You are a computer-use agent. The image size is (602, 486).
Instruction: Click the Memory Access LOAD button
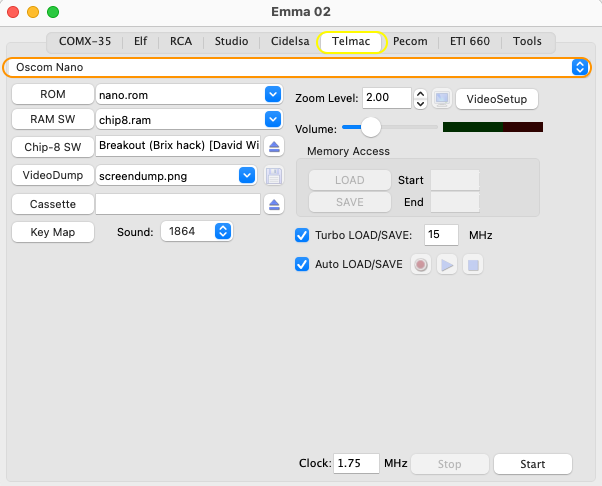(x=350, y=180)
